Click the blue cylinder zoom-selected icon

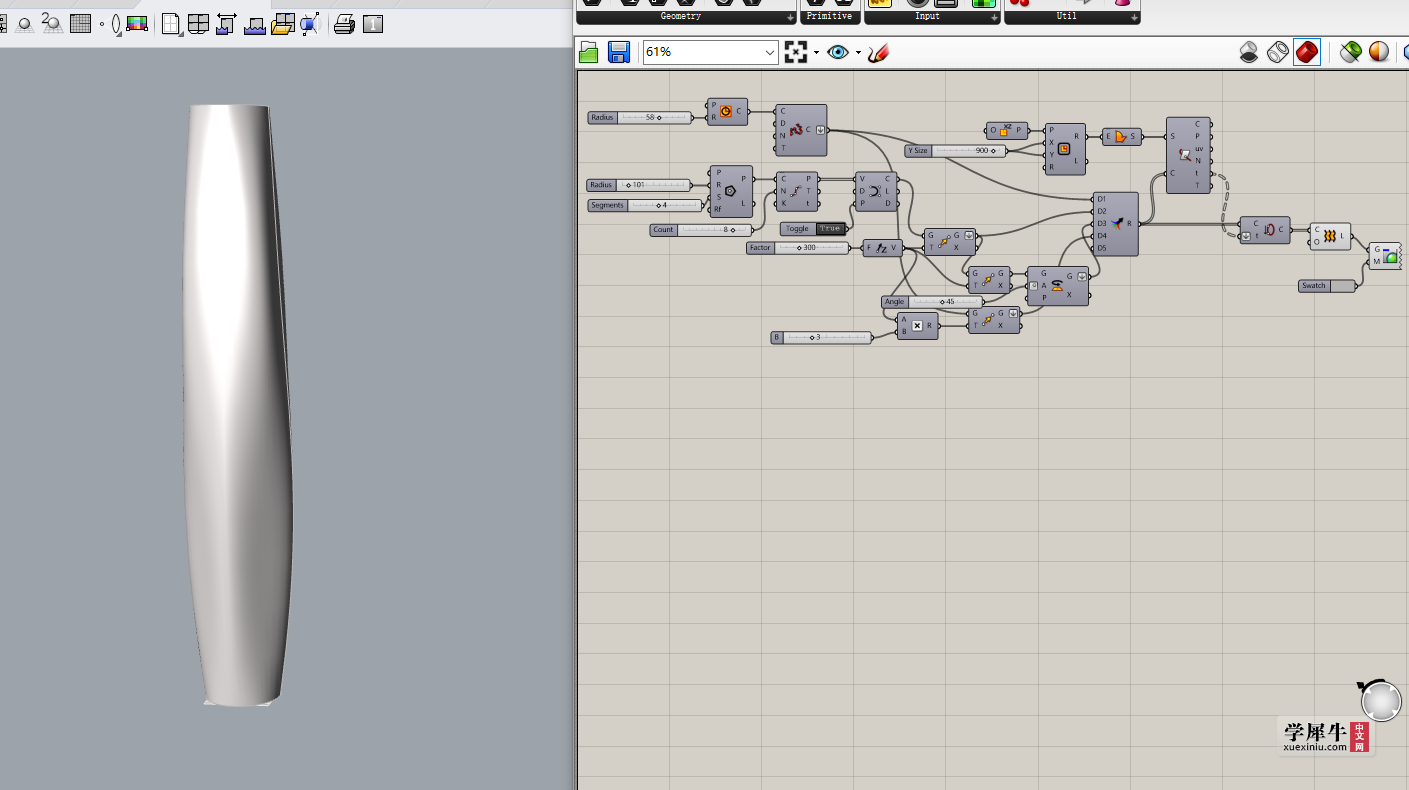[310, 24]
